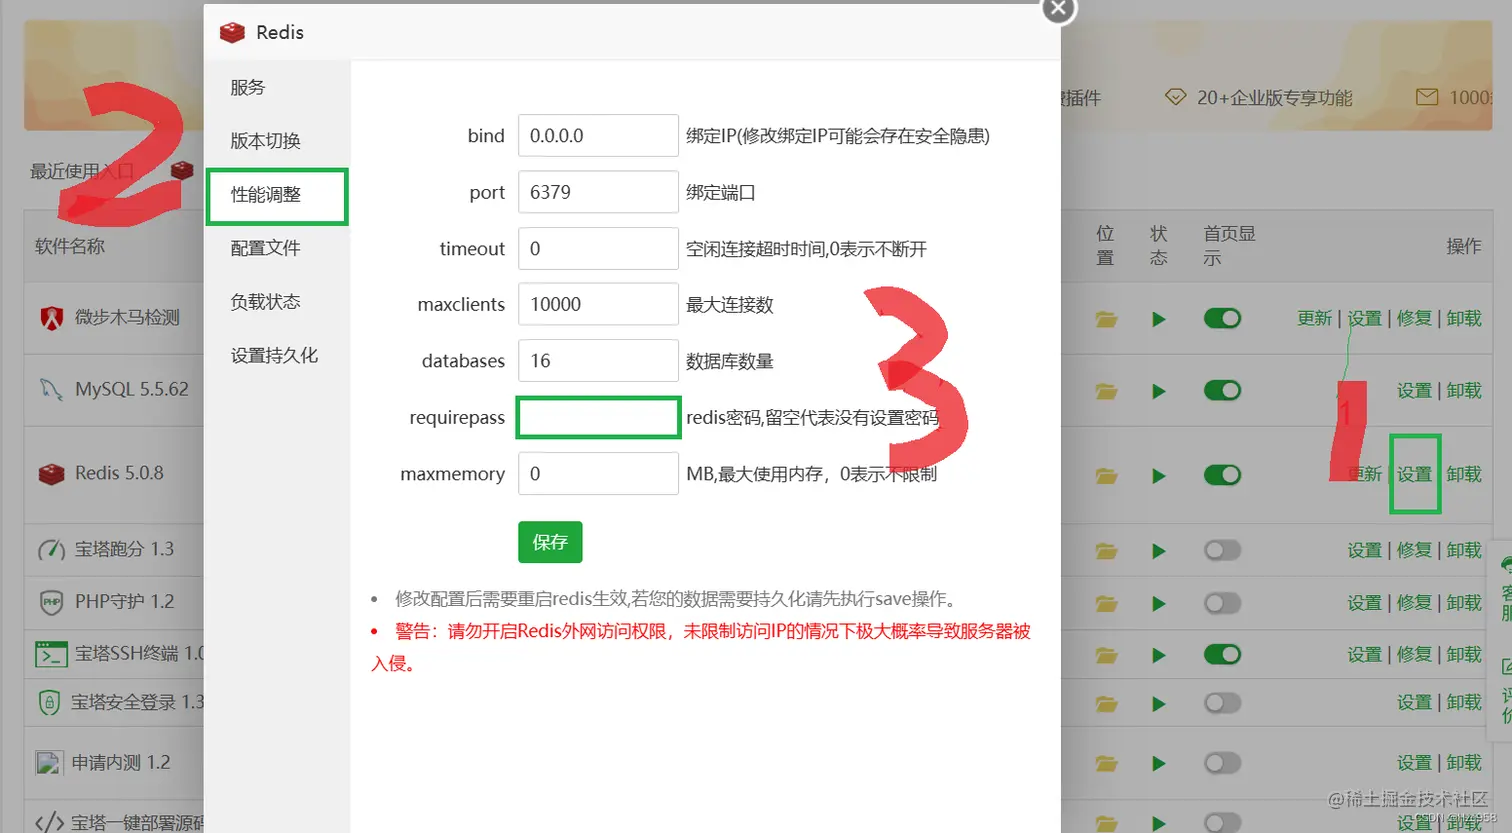The width and height of the screenshot is (1512, 833).
Task: Click the mail envelope icon in top banner
Action: click(x=1427, y=97)
